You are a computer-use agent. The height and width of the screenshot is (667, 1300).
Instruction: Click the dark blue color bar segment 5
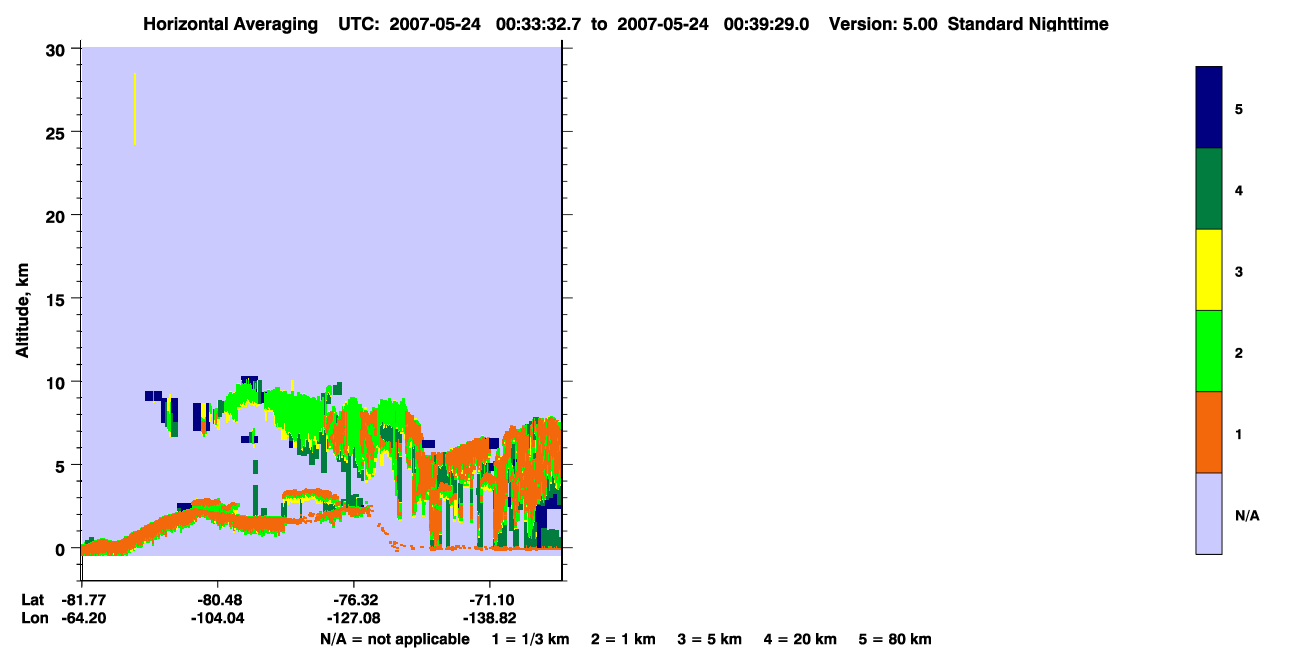[x=1209, y=108]
